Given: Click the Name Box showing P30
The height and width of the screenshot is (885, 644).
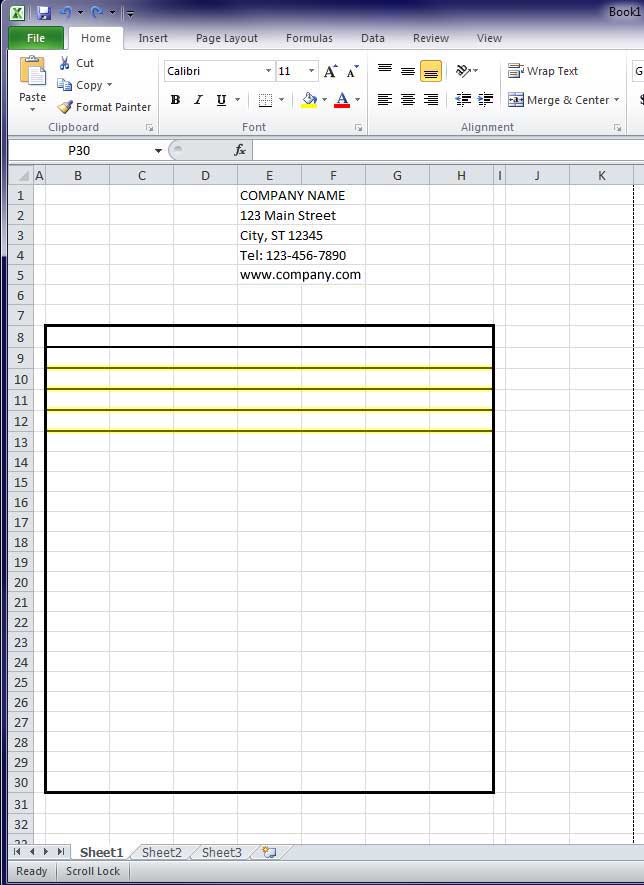Looking at the screenshot, I should point(80,151).
